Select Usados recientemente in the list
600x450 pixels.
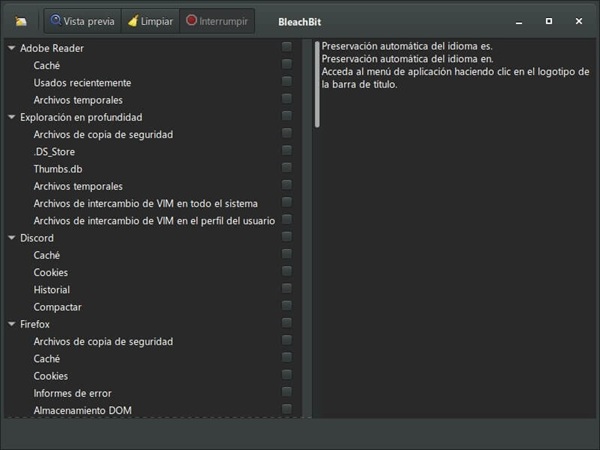tap(82, 83)
